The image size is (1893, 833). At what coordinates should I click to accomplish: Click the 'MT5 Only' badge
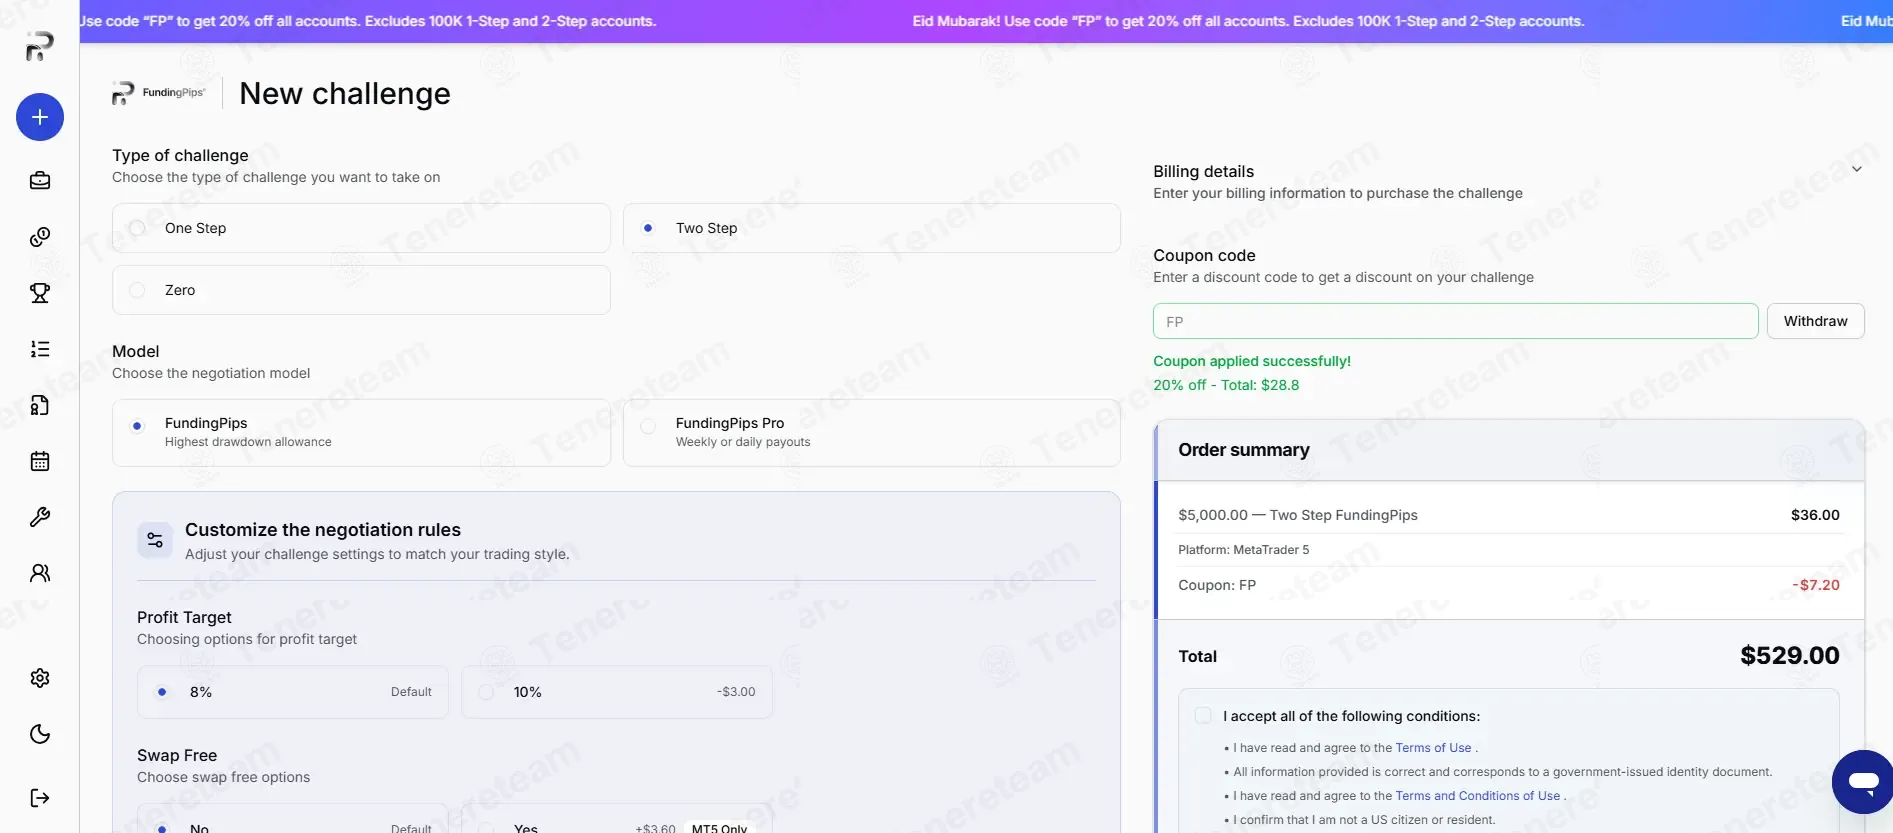[x=719, y=827]
